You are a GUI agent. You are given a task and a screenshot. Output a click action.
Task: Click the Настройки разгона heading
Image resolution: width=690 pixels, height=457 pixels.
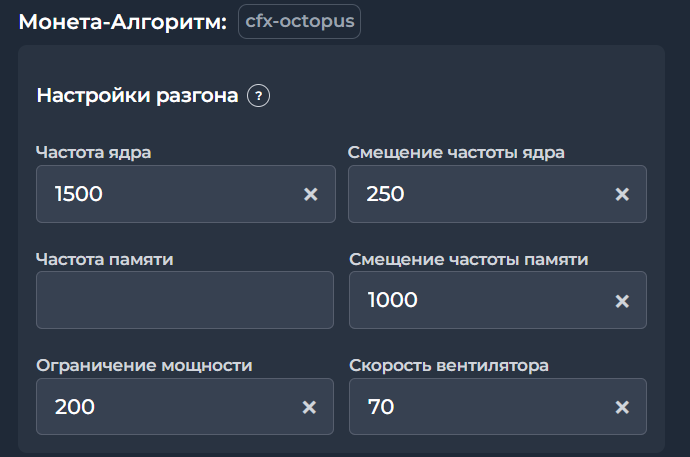pyautogui.click(x=137, y=97)
